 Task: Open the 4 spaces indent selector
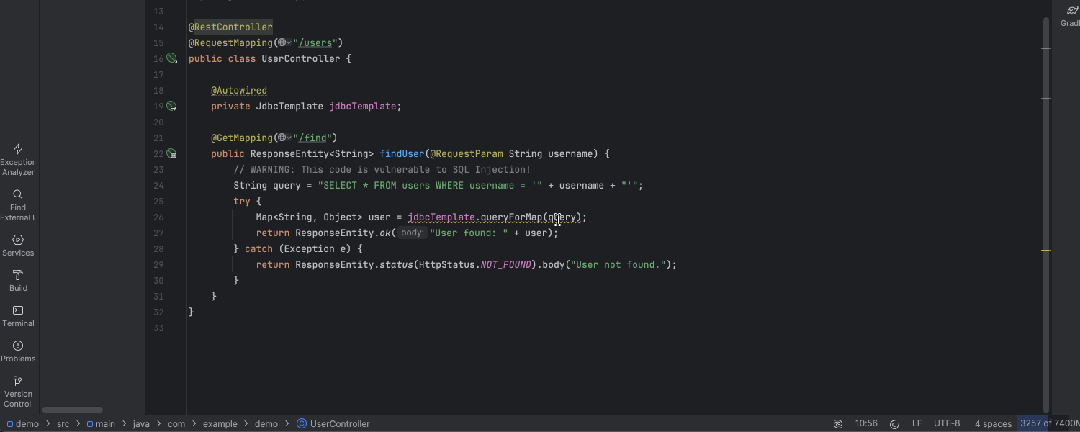(x=993, y=424)
